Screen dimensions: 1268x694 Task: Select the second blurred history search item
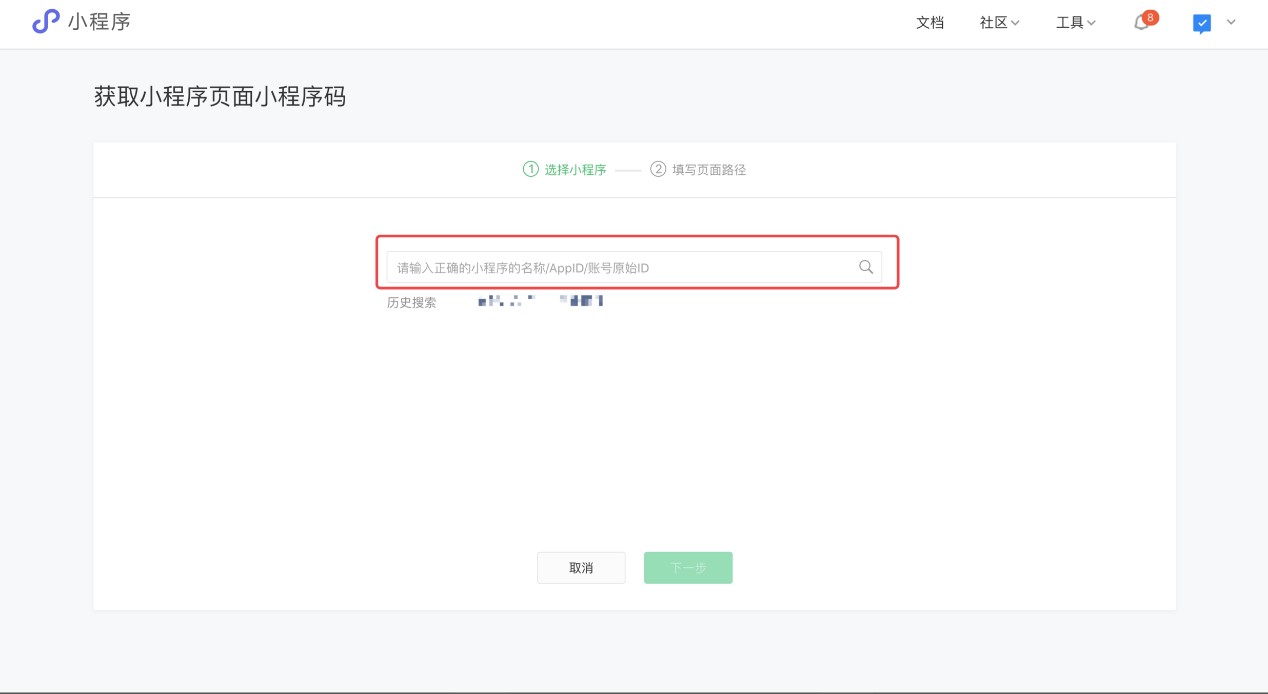[x=581, y=300]
